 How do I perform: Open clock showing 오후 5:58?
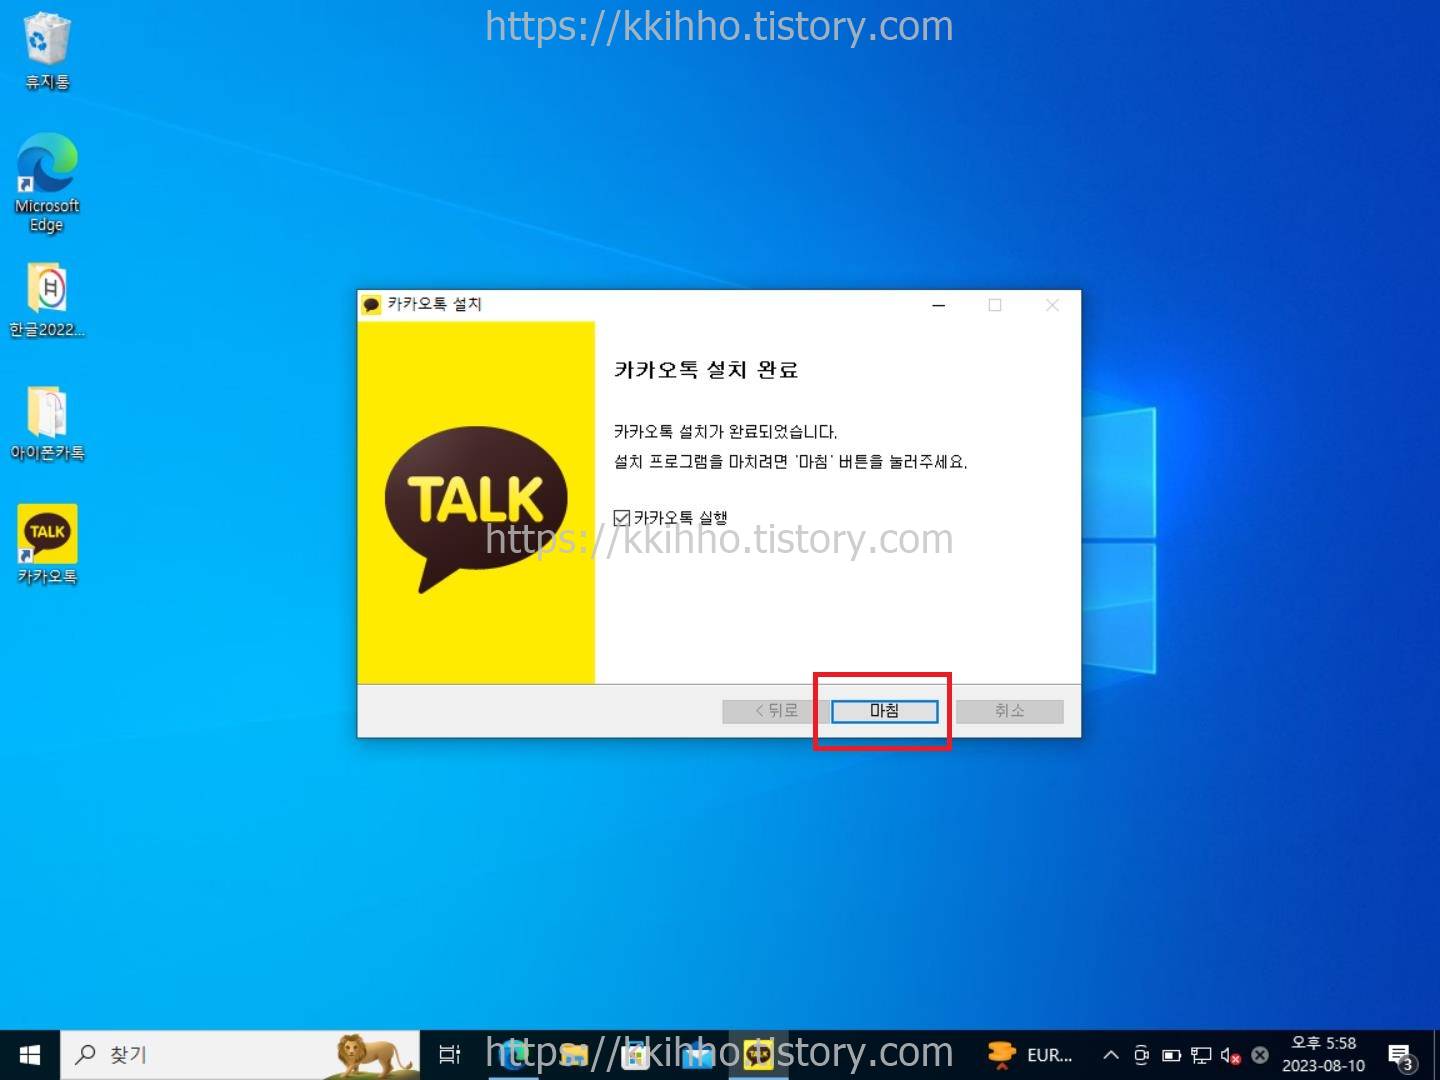point(1324,1055)
